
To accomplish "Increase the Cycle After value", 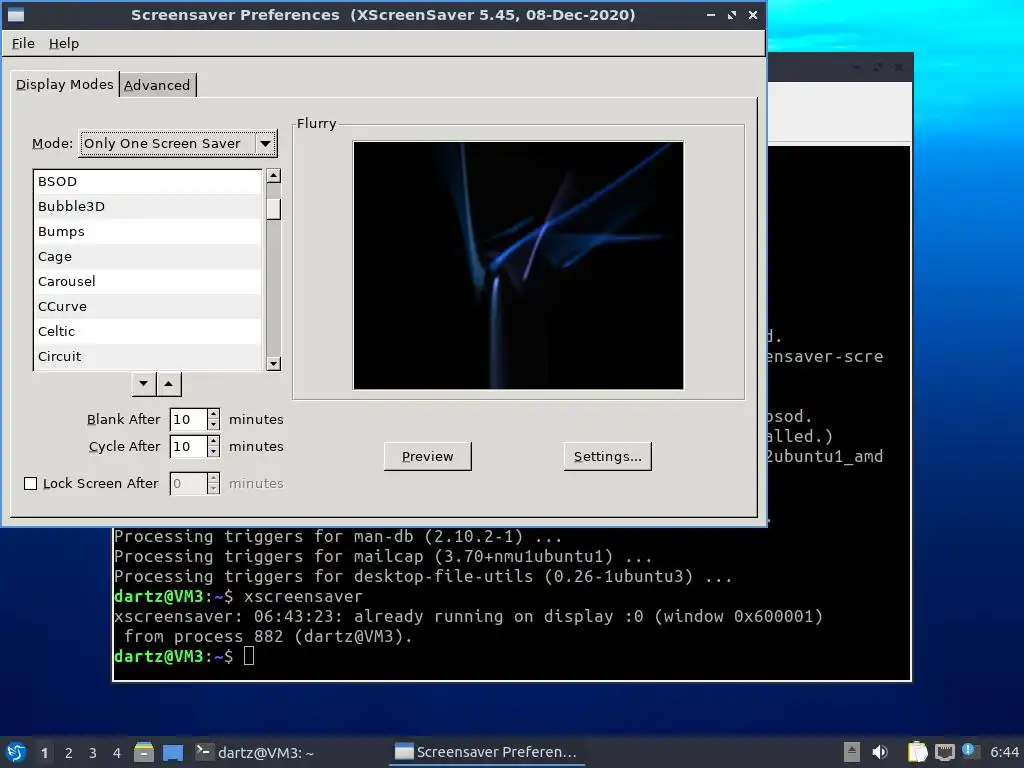I will (214, 441).
